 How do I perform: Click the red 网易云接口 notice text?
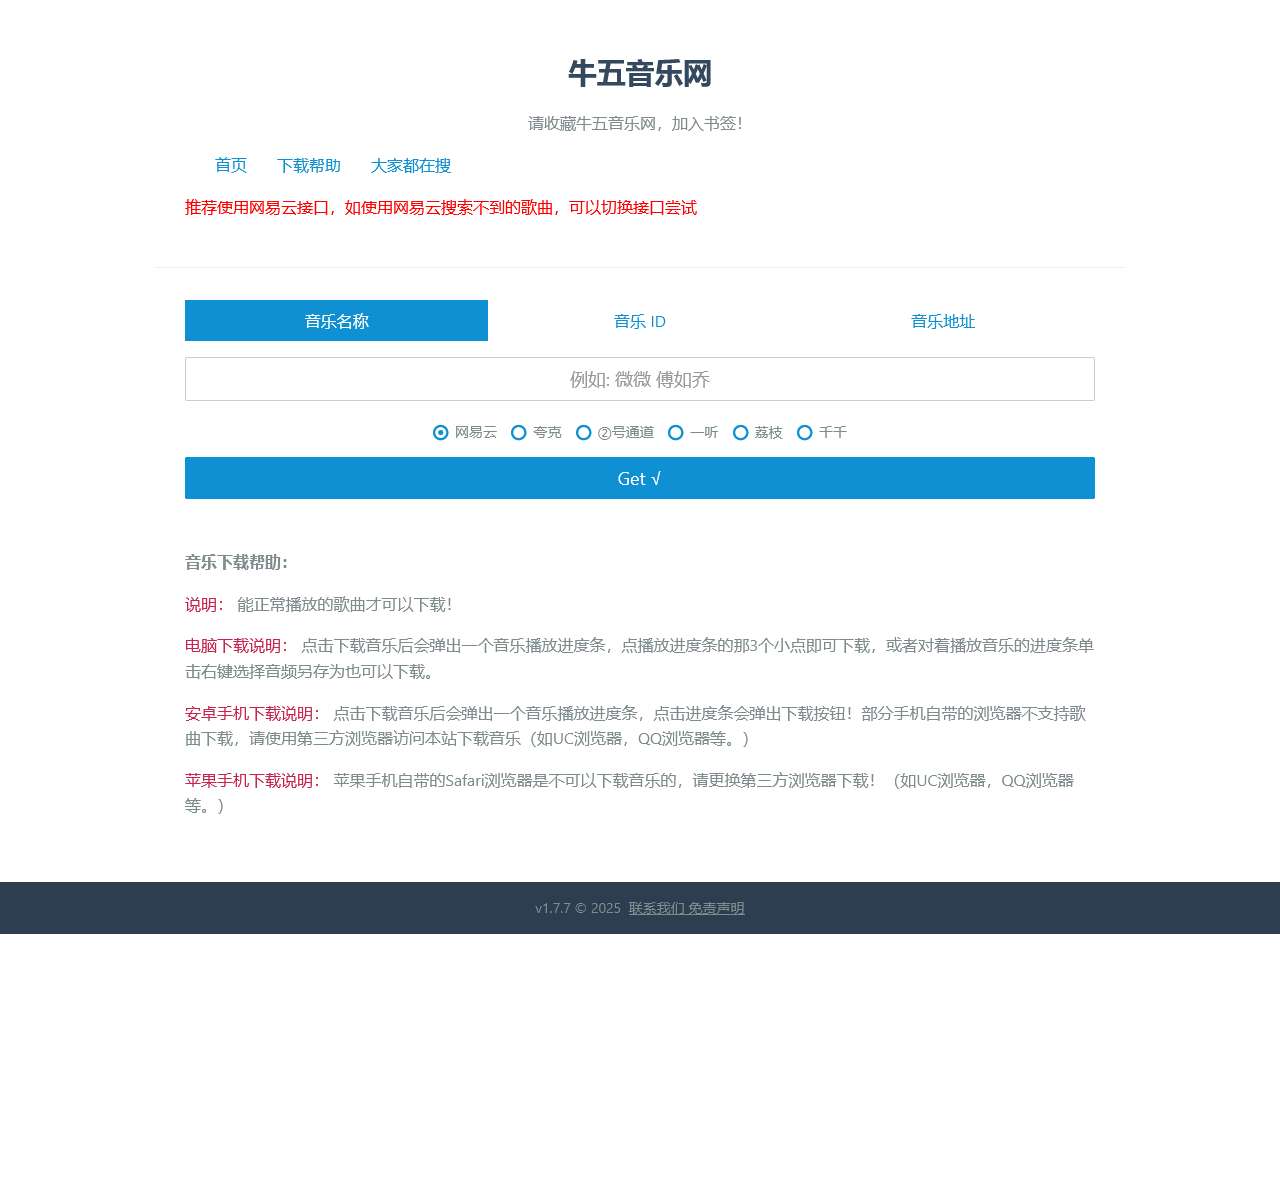440,207
